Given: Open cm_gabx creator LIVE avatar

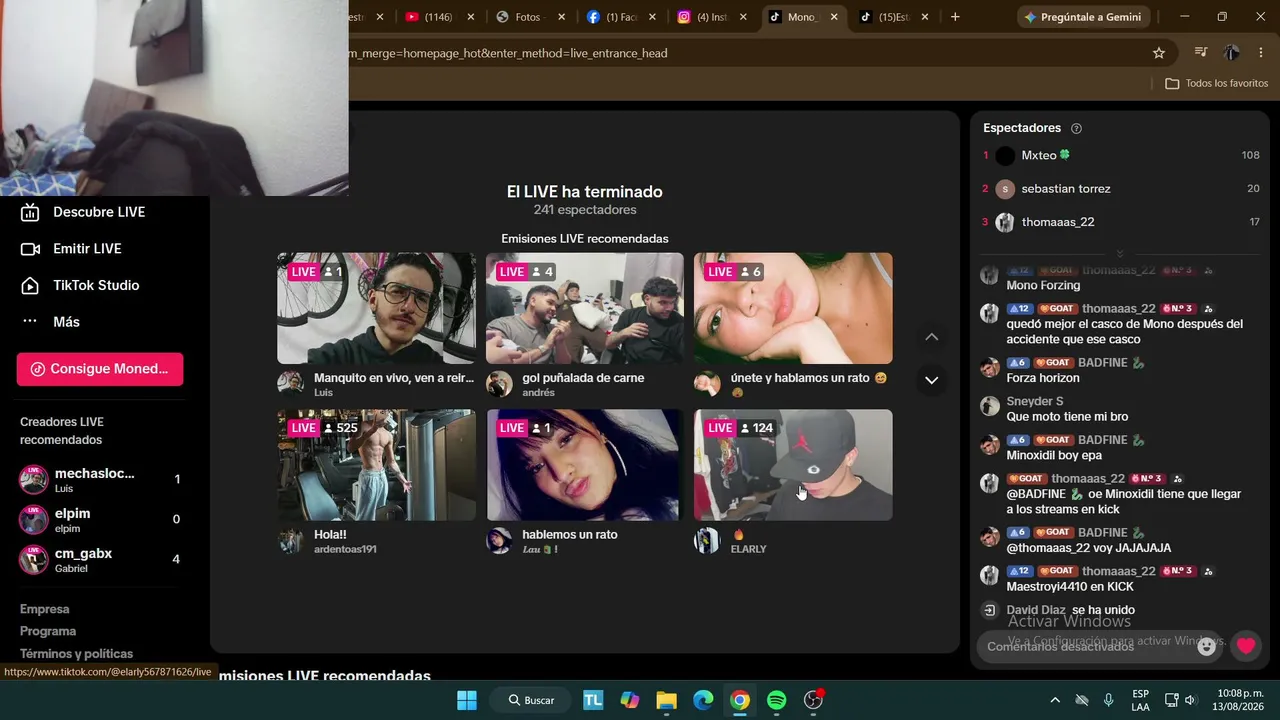Looking at the screenshot, I should tap(34, 560).
